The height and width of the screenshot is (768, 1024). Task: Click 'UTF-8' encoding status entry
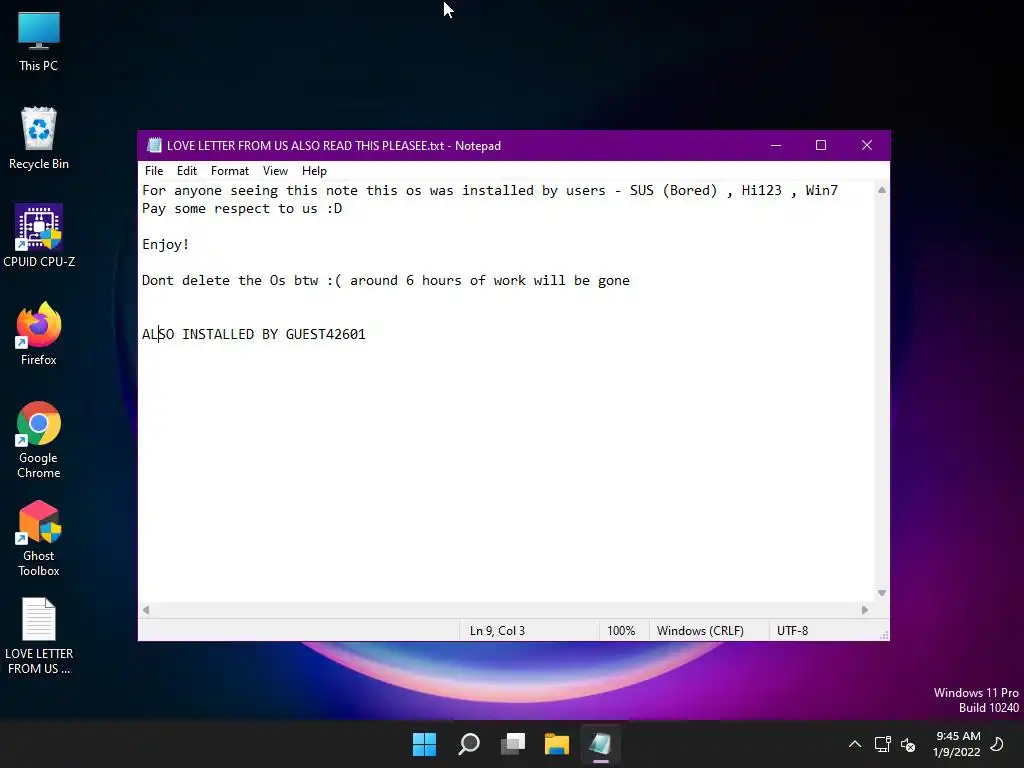click(x=793, y=631)
